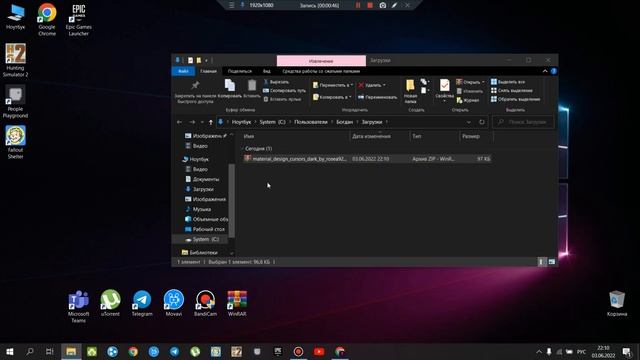The image size is (640, 360).
Task: Click the Forward navigation arrow
Action: pyautogui.click(x=192, y=122)
